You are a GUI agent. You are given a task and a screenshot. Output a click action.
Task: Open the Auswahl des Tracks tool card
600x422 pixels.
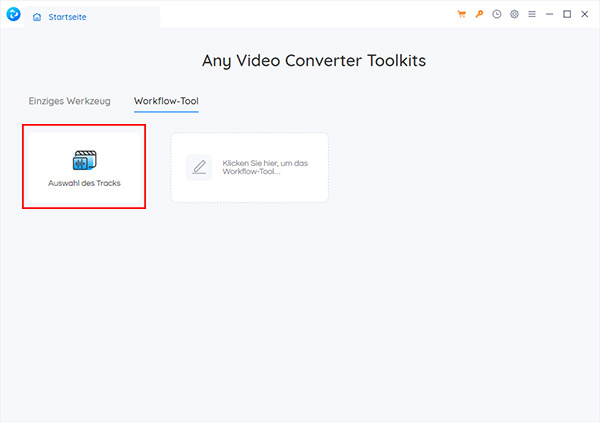84,167
